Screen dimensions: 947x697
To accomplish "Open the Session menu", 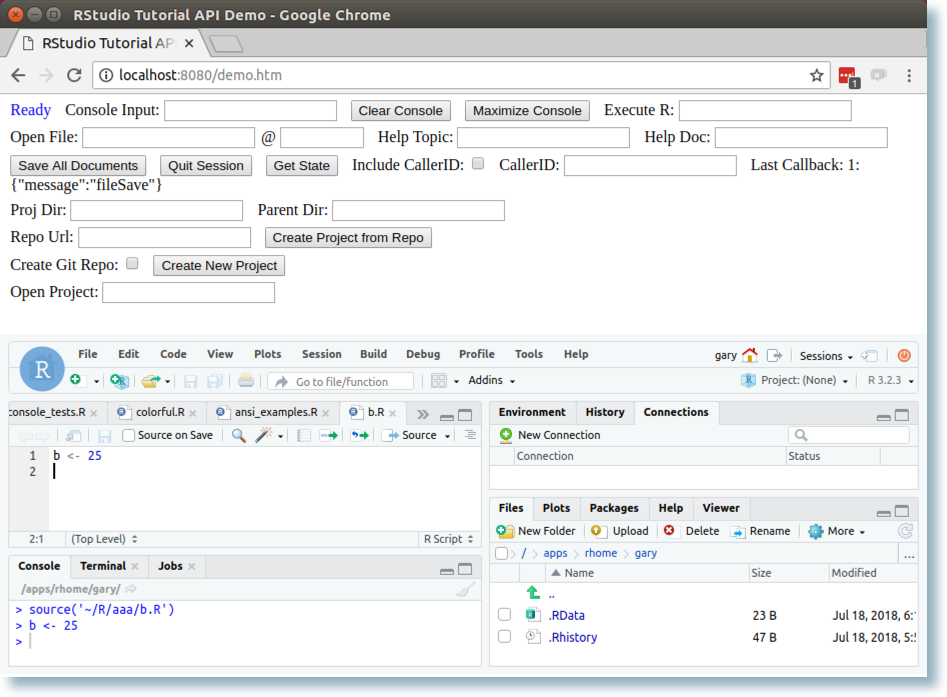I will (322, 354).
